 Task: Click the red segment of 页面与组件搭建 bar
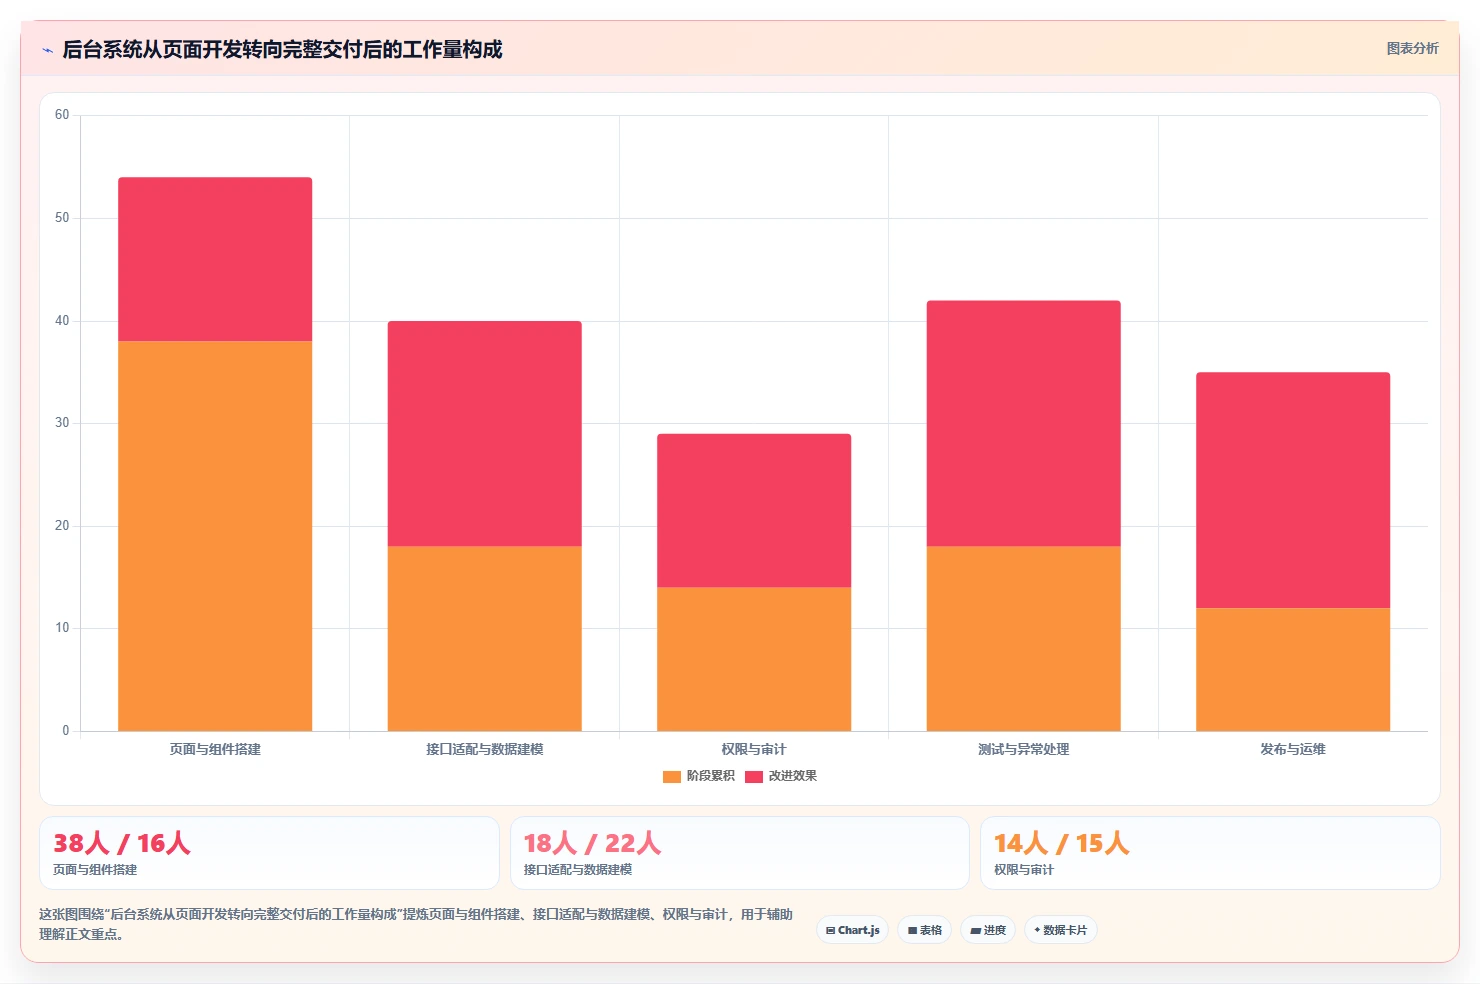pyautogui.click(x=215, y=259)
